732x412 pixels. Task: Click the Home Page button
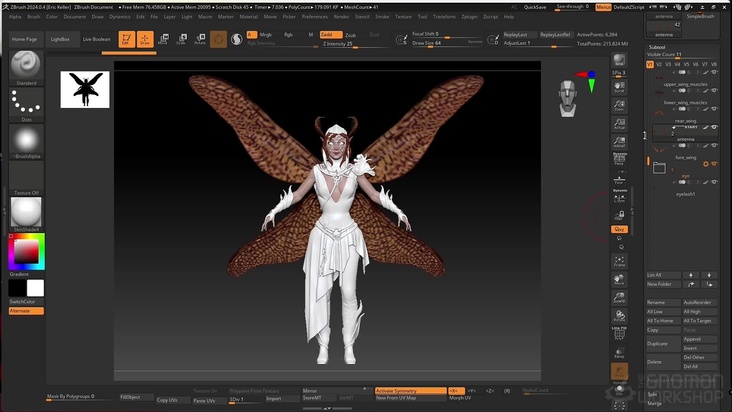point(25,39)
